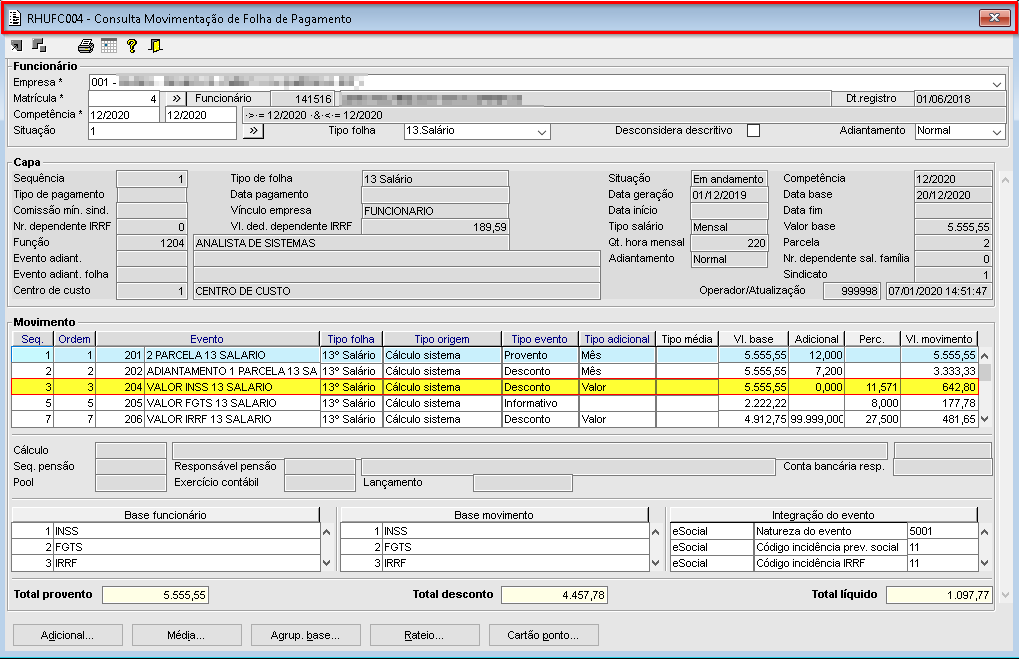Sort by the Evento column header

[207, 339]
